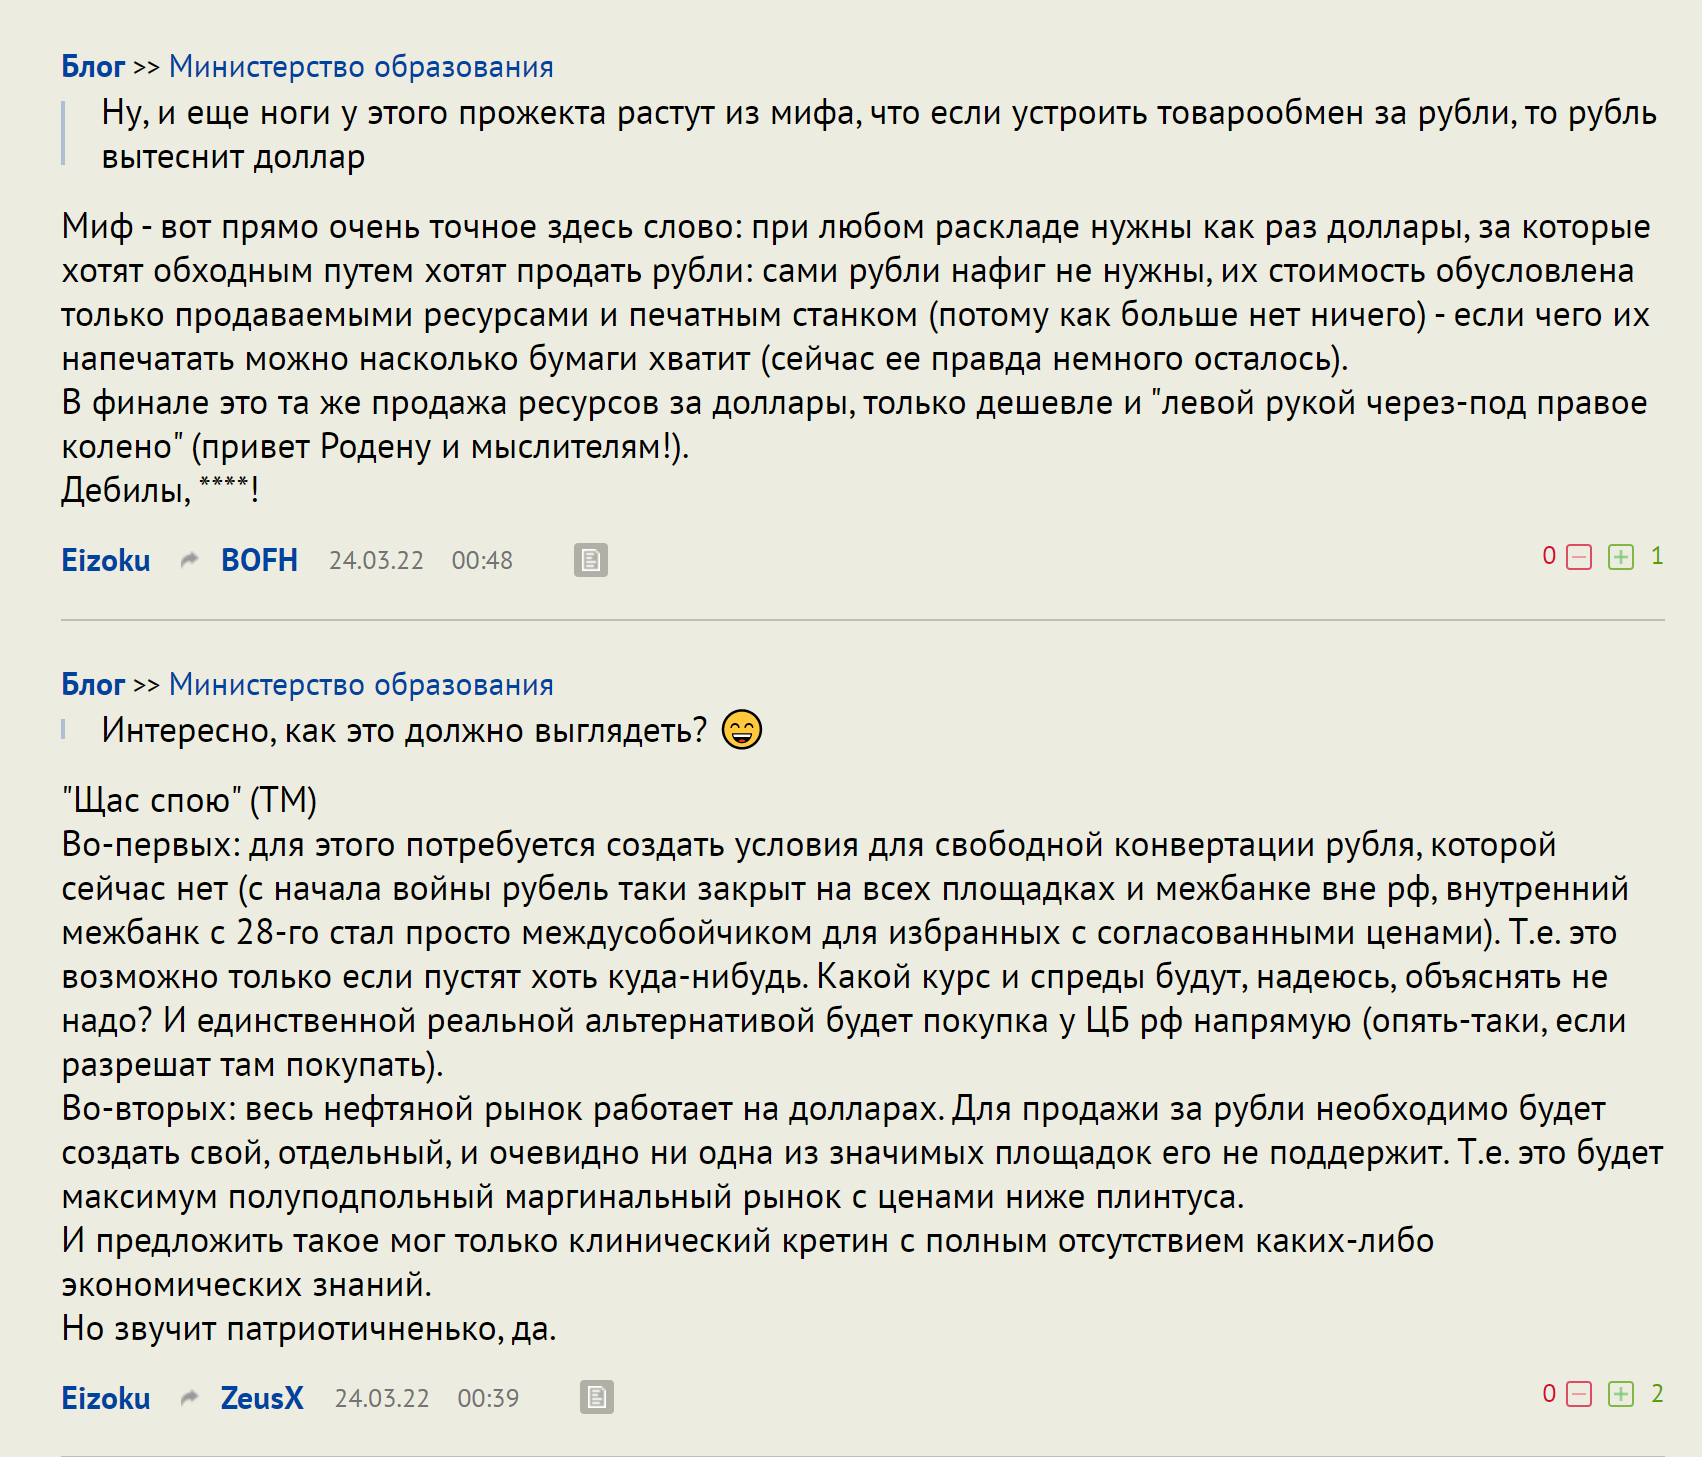Click the reply arrow before ZeusX

(189, 1397)
